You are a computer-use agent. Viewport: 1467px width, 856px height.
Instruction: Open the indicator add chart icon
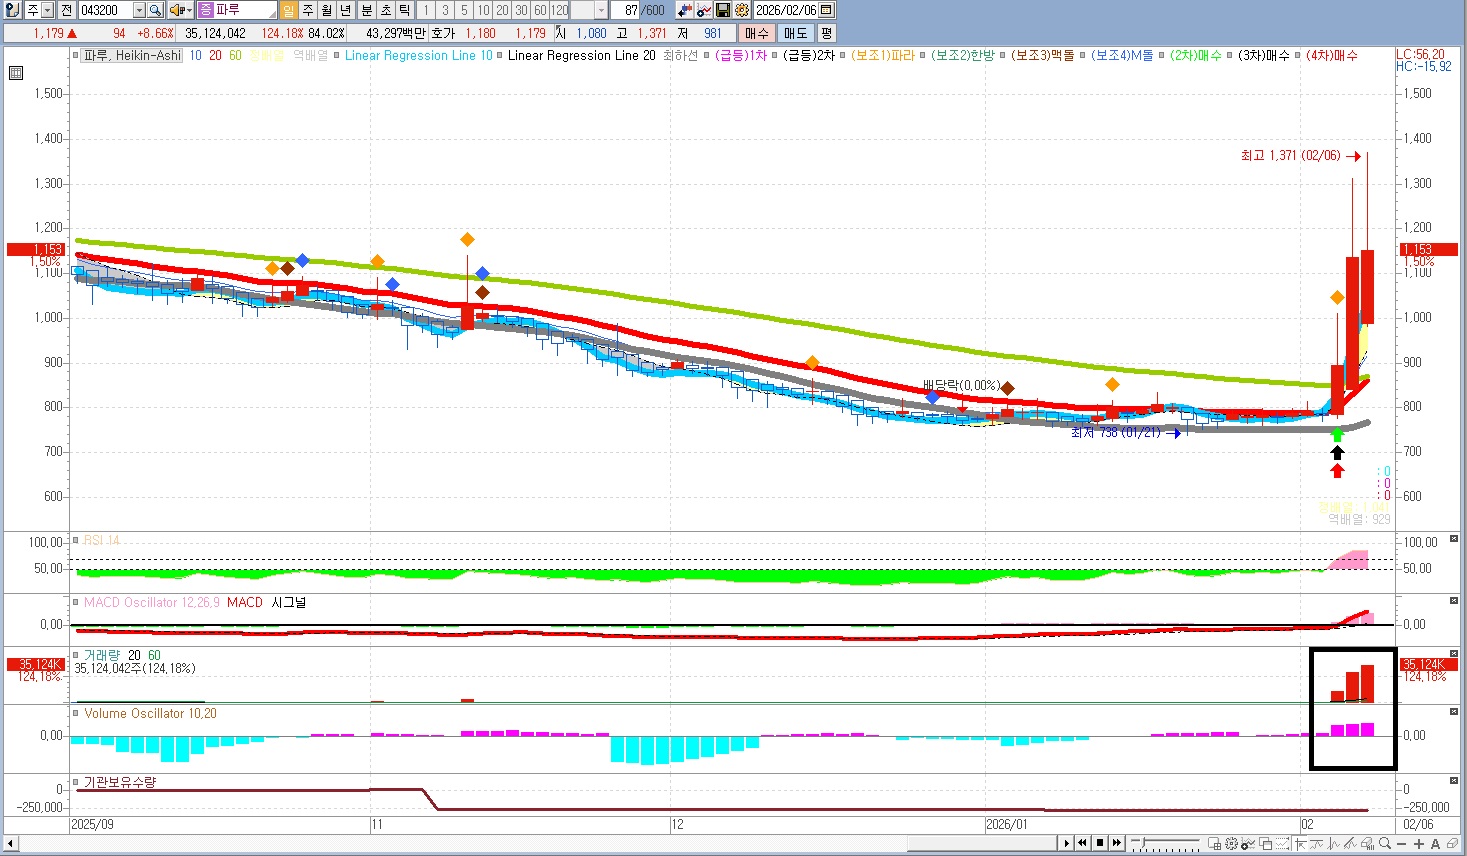[703, 10]
